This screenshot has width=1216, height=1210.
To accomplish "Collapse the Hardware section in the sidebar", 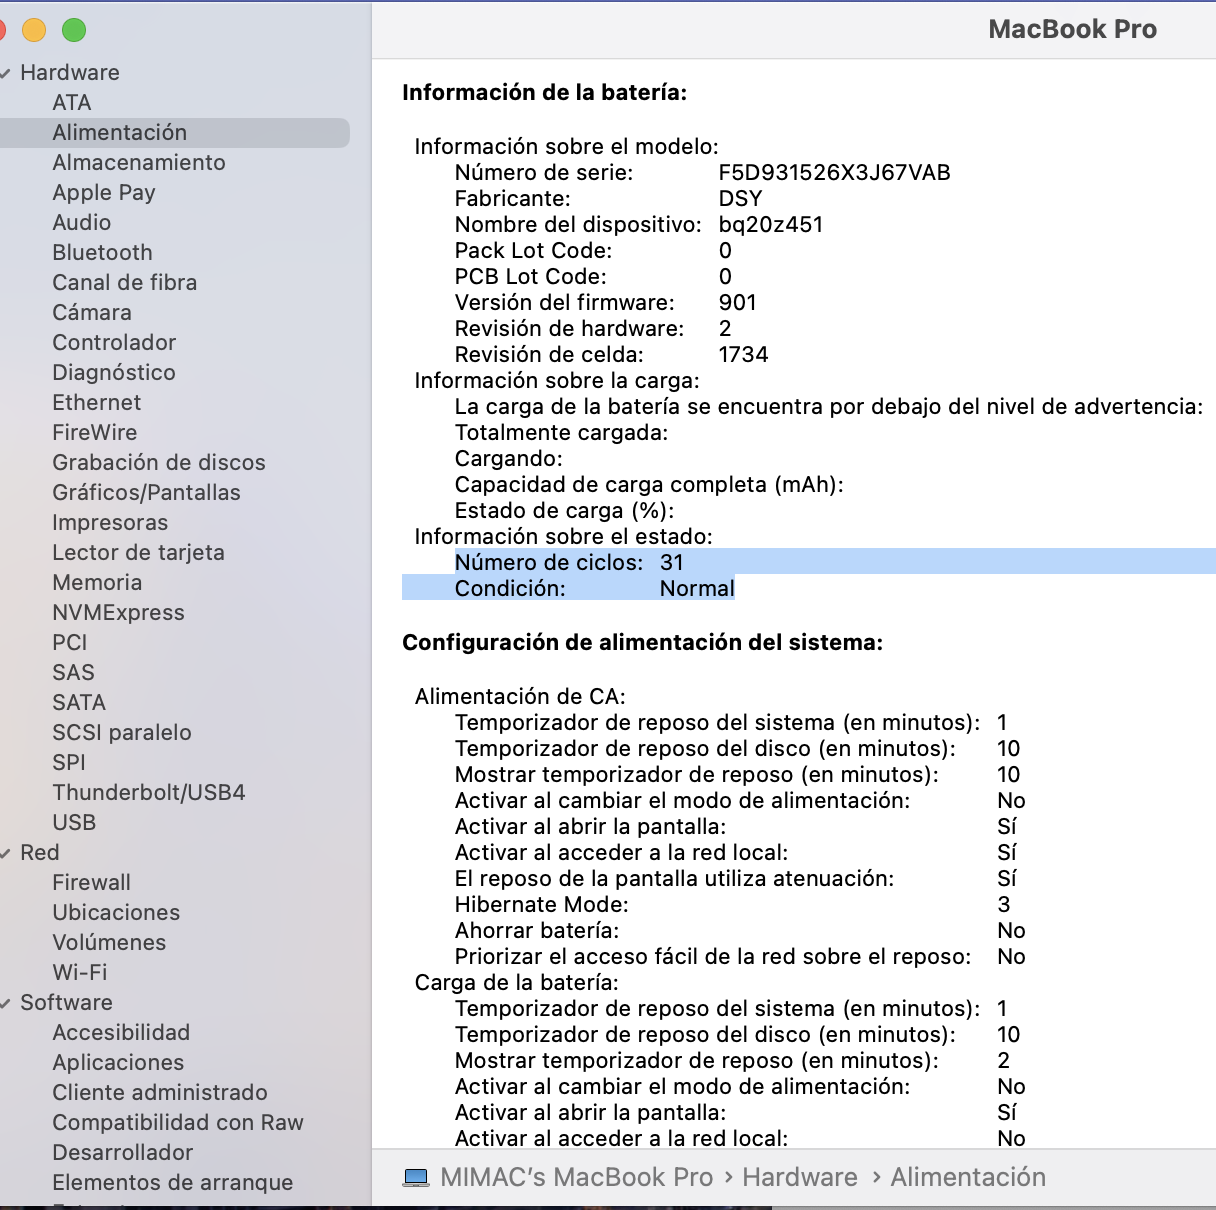I will pyautogui.click(x=6, y=73).
